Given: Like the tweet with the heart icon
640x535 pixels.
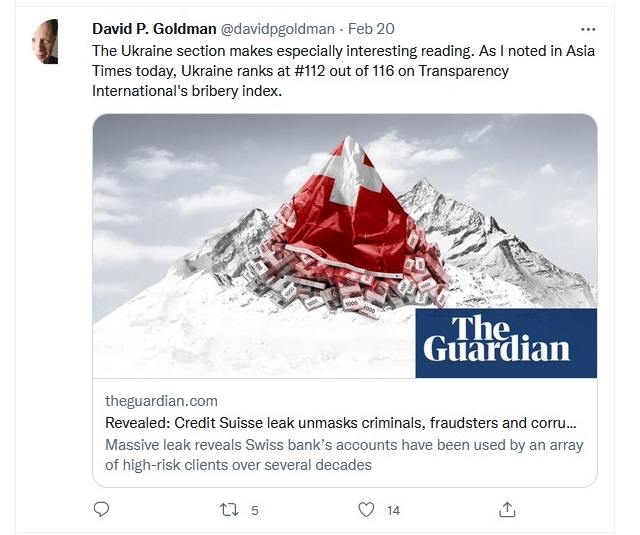Looking at the screenshot, I should tap(366, 510).
